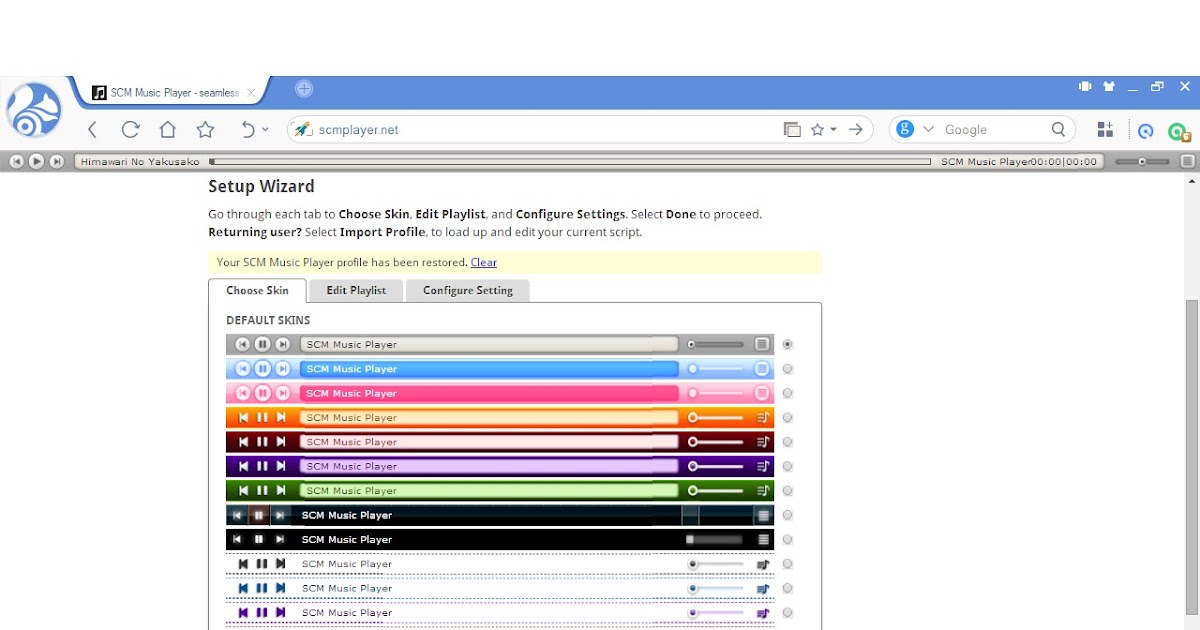The image size is (1200, 630).
Task: Click play in the top player bar
Action: 36,161
